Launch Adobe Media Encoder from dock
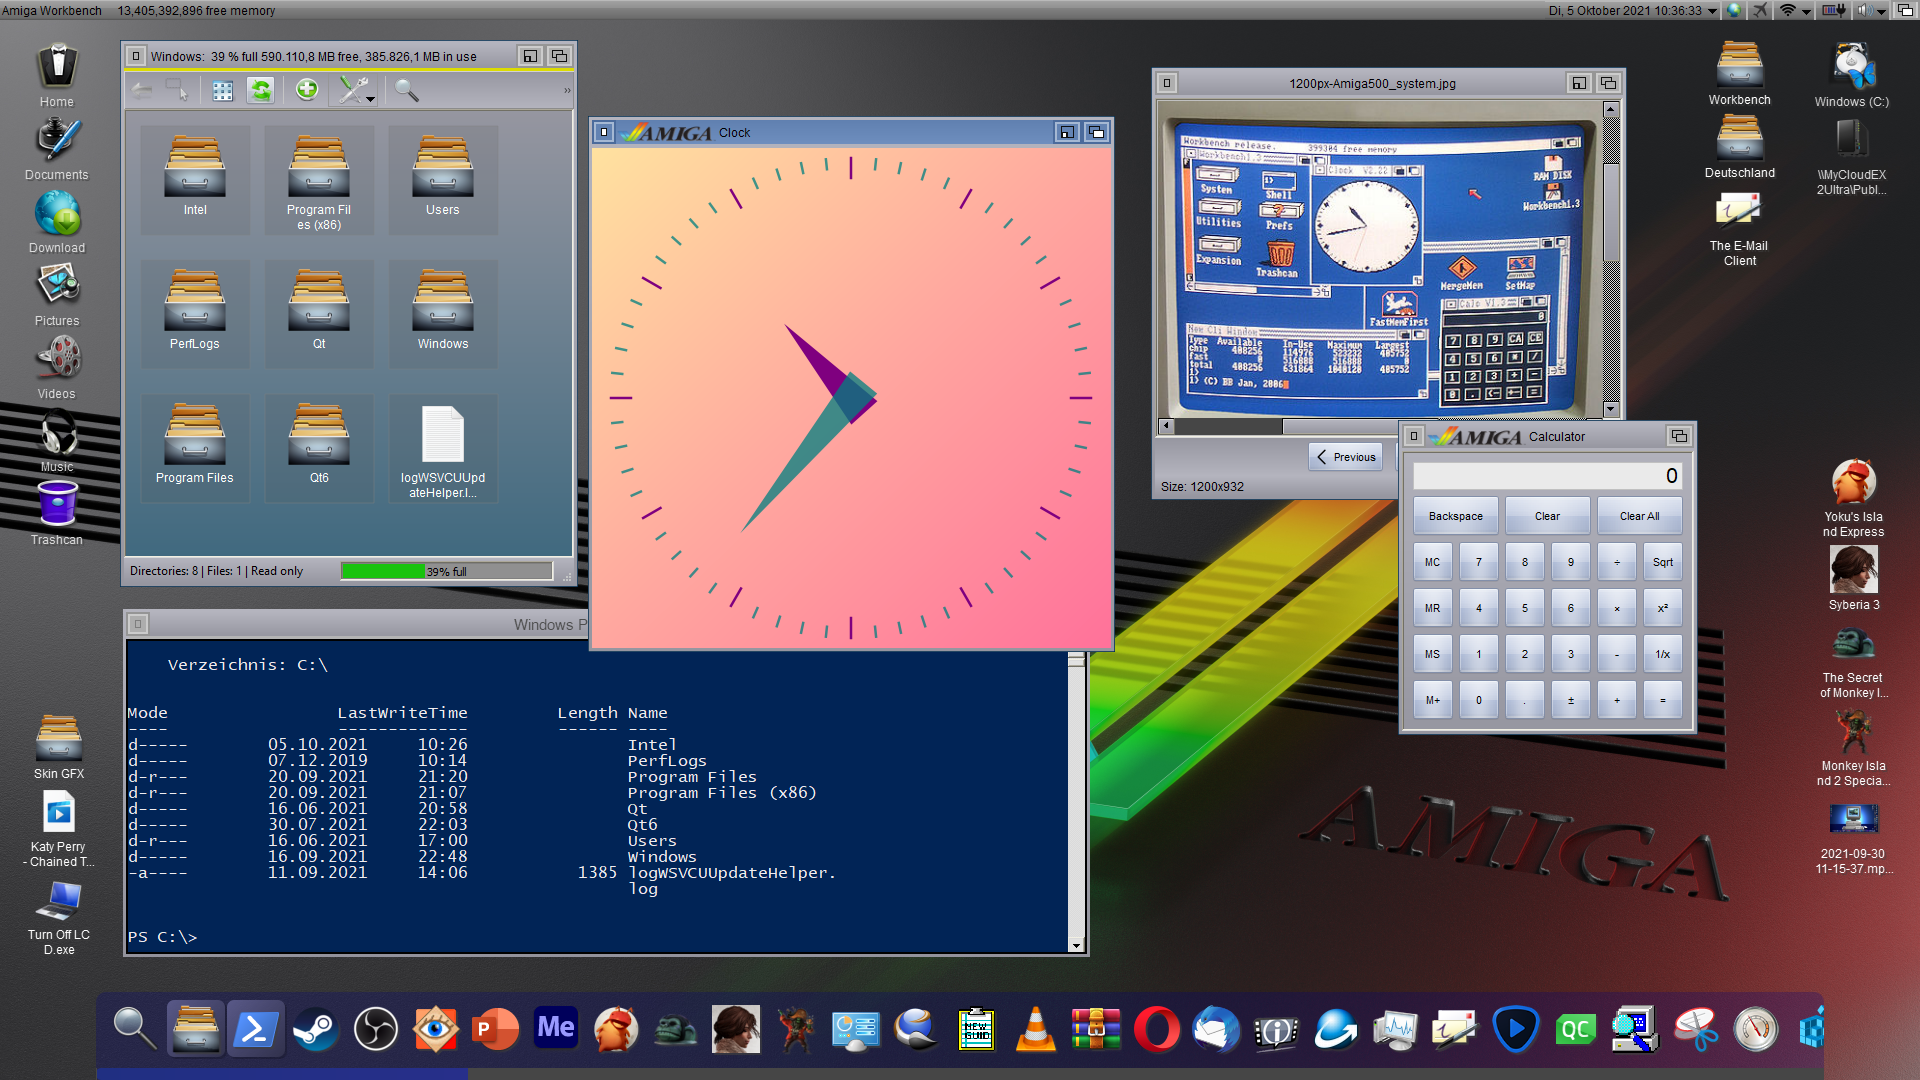Viewport: 1920px width, 1080px height. (x=556, y=1027)
